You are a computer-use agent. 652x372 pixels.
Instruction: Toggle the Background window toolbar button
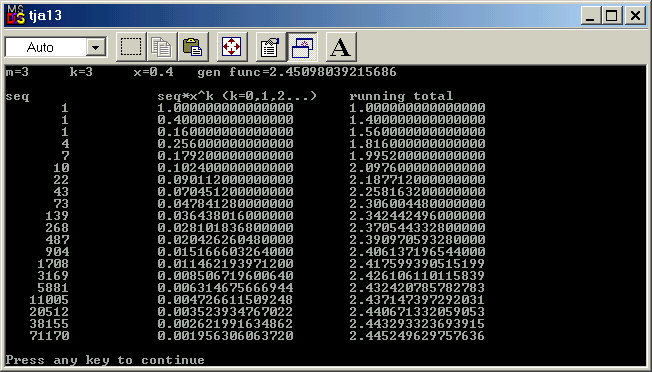(x=302, y=47)
